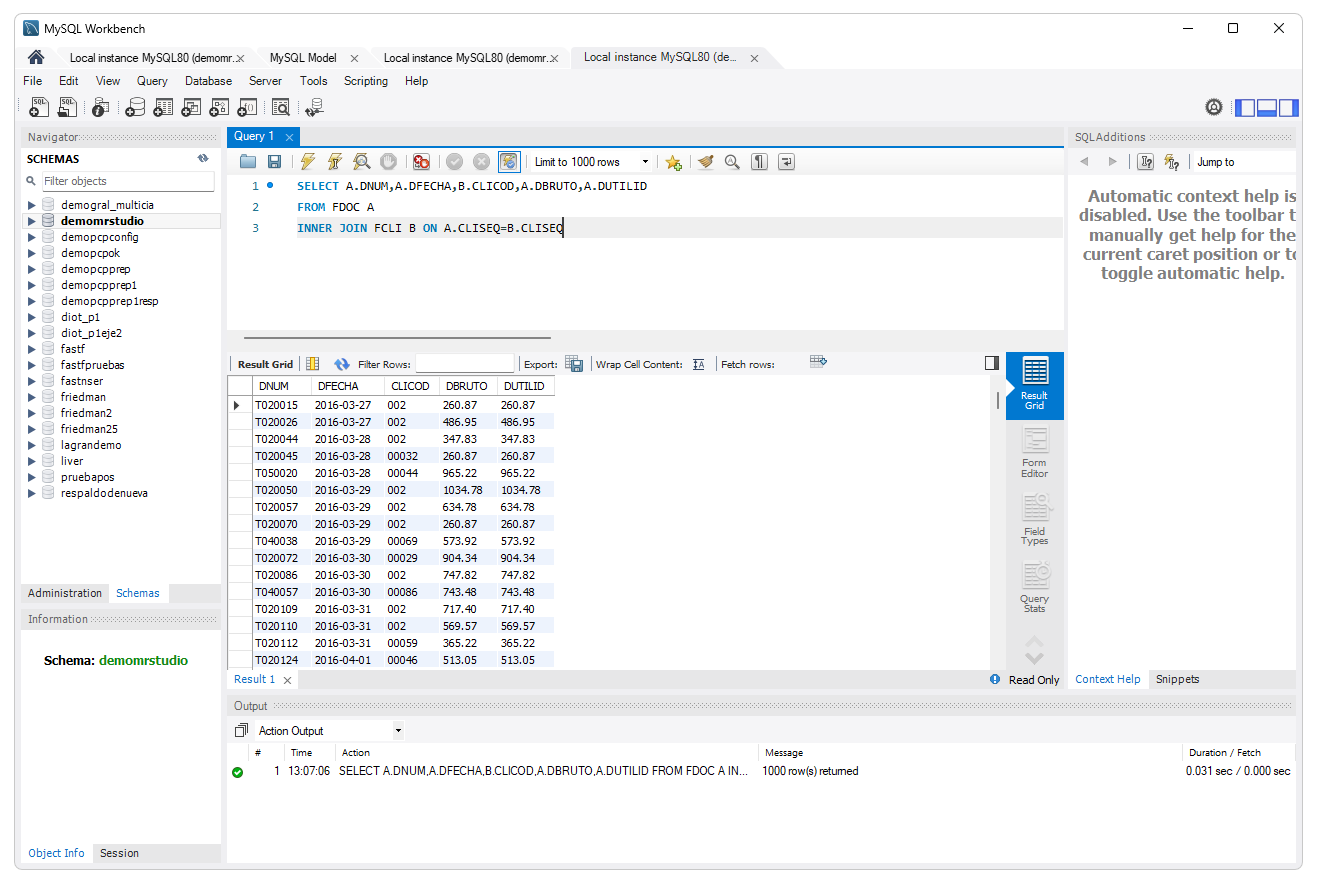Toggle auto-commit mode
1326x887 pixels.
tap(509, 161)
